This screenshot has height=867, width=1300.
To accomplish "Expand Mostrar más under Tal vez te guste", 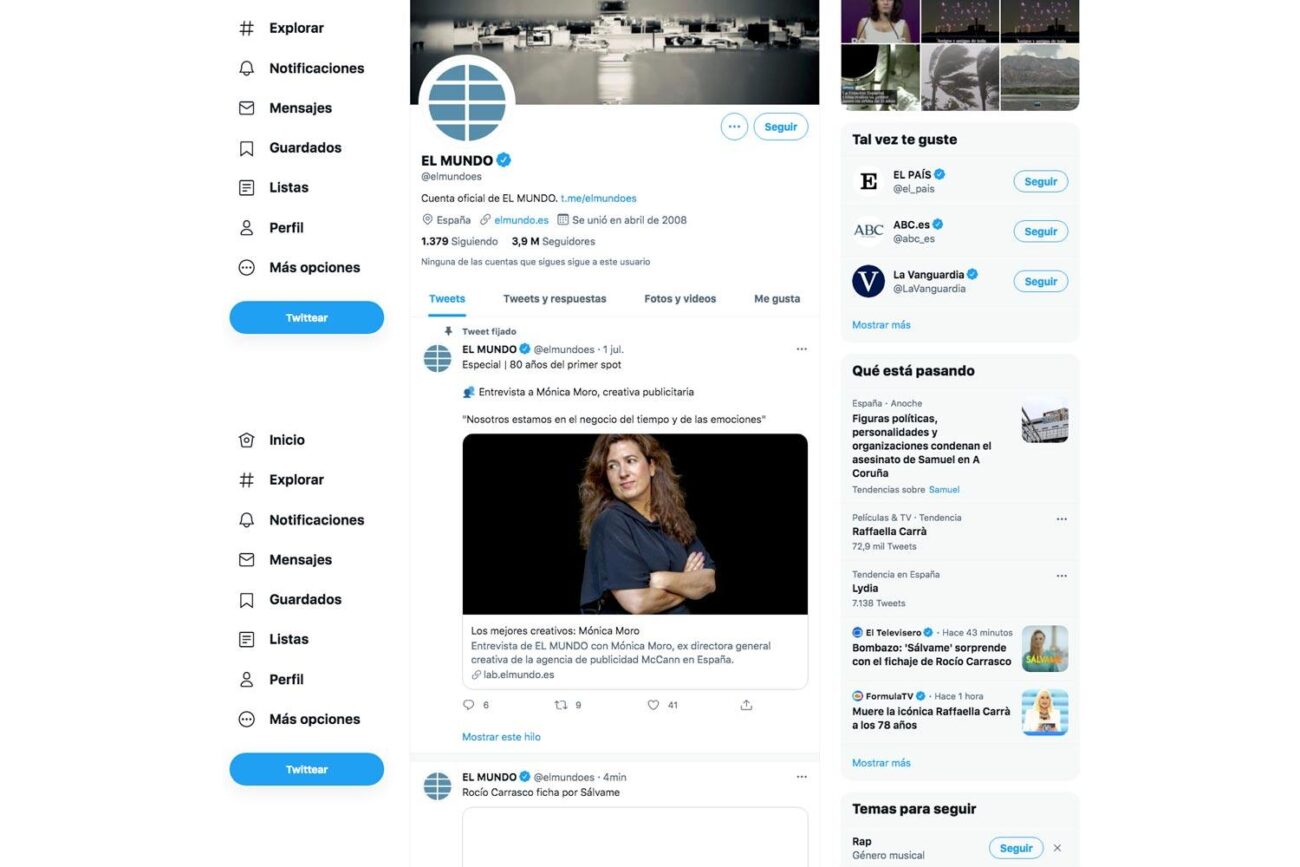I will pyautogui.click(x=881, y=325).
